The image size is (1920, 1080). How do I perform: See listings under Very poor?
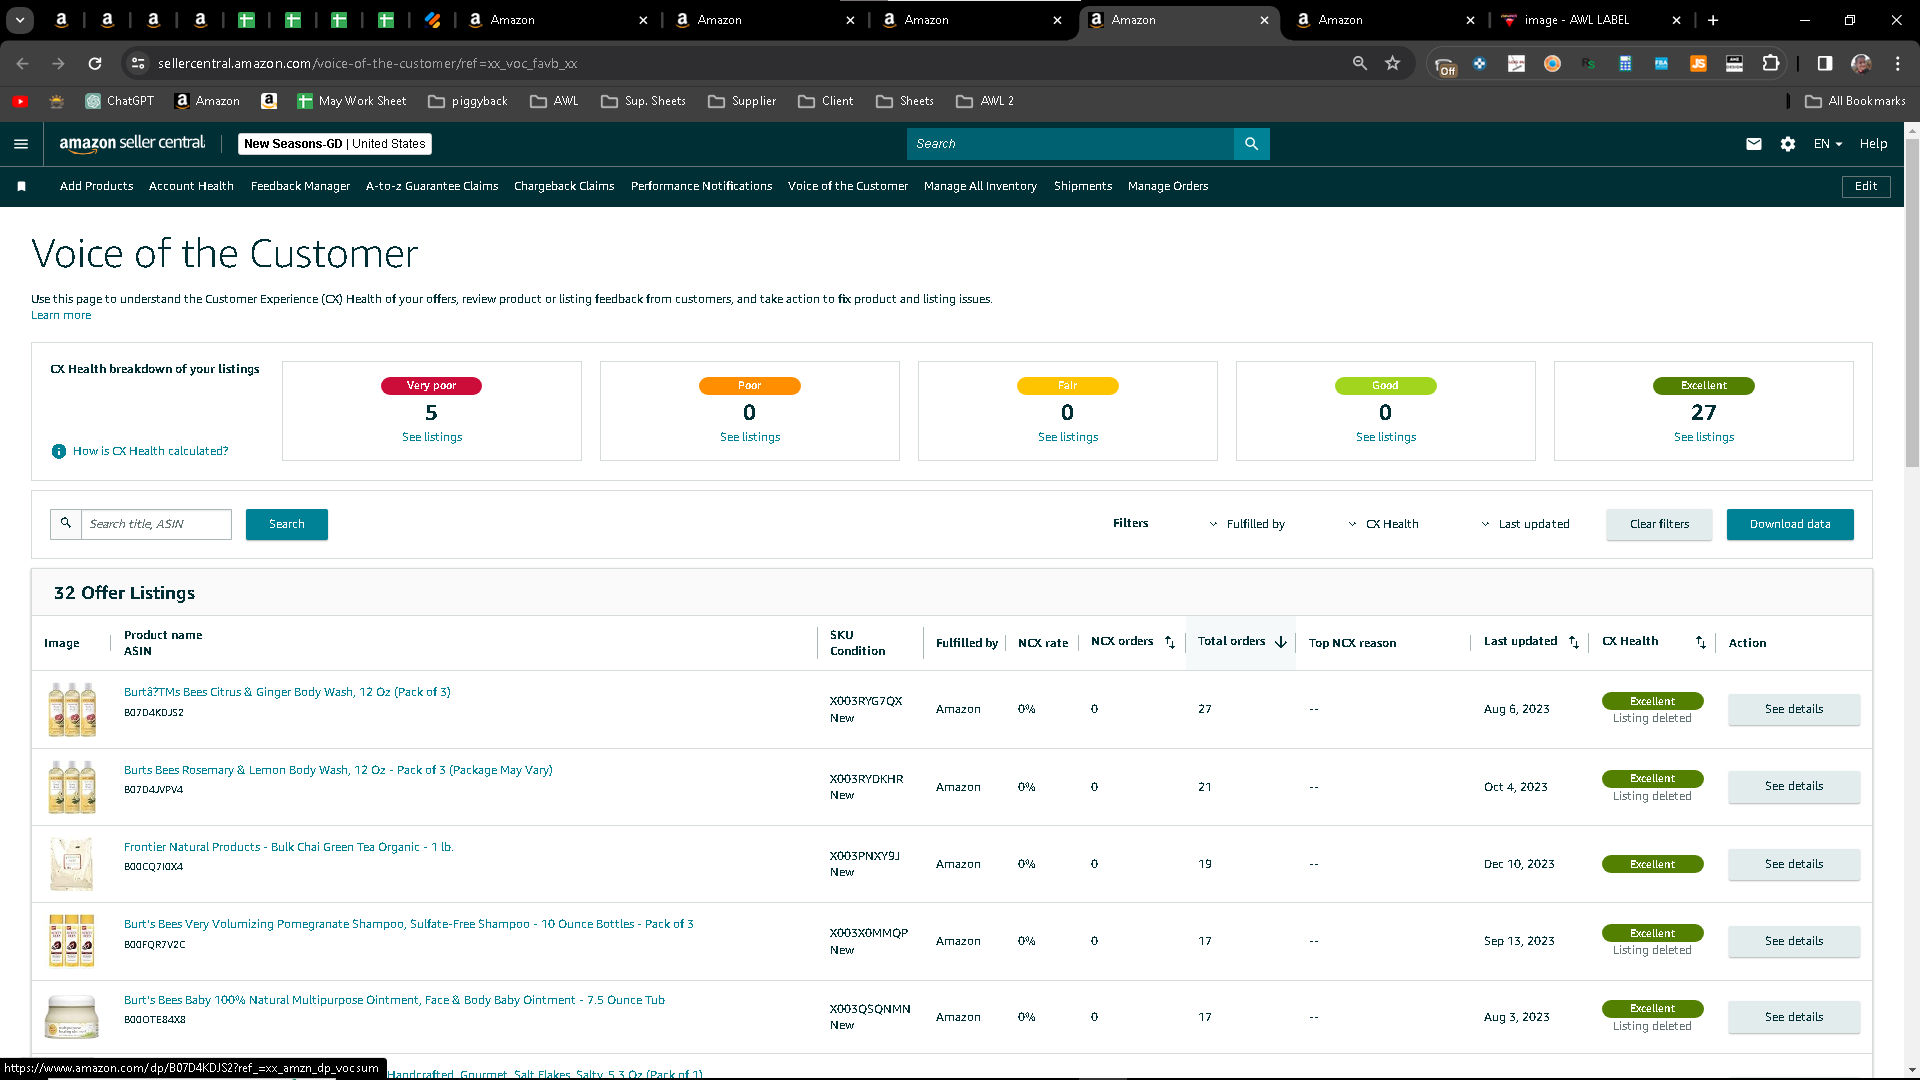(x=432, y=437)
